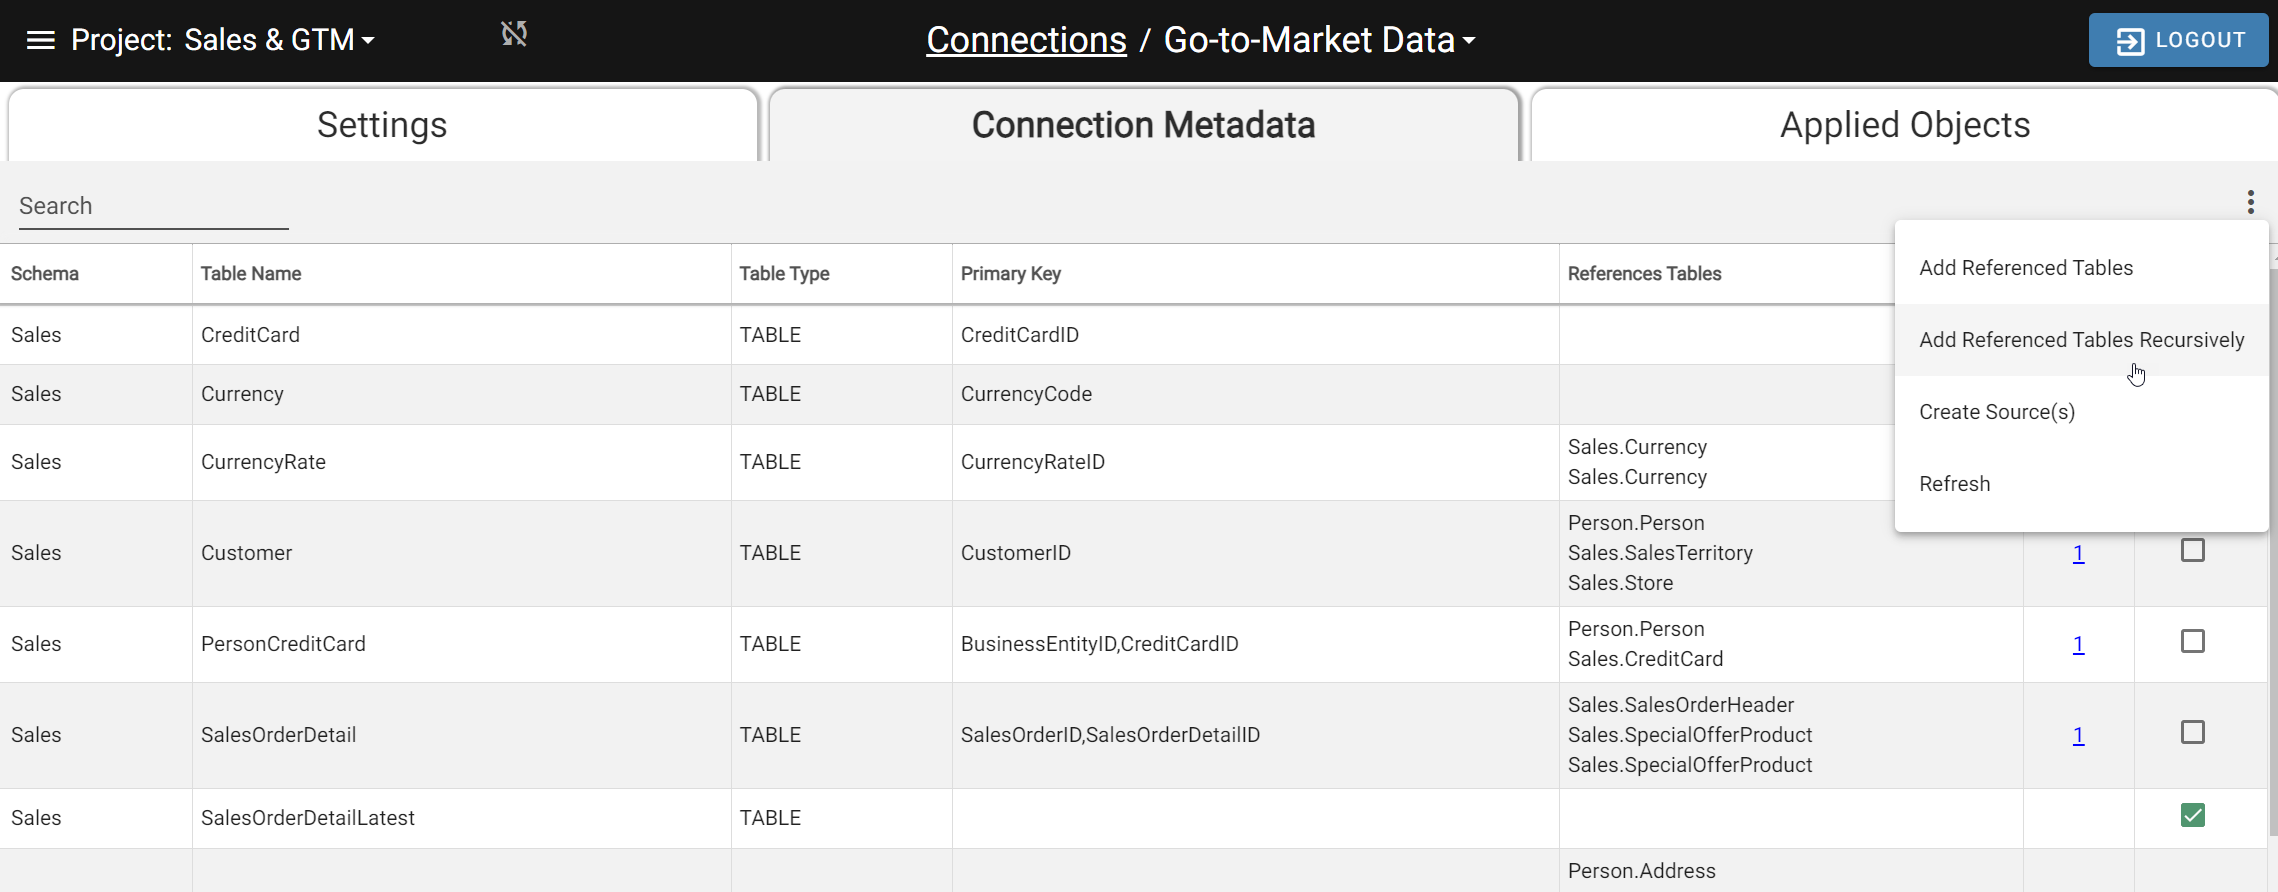This screenshot has height=892, width=2278.
Task: Switch to the Settings tab
Action: (x=382, y=125)
